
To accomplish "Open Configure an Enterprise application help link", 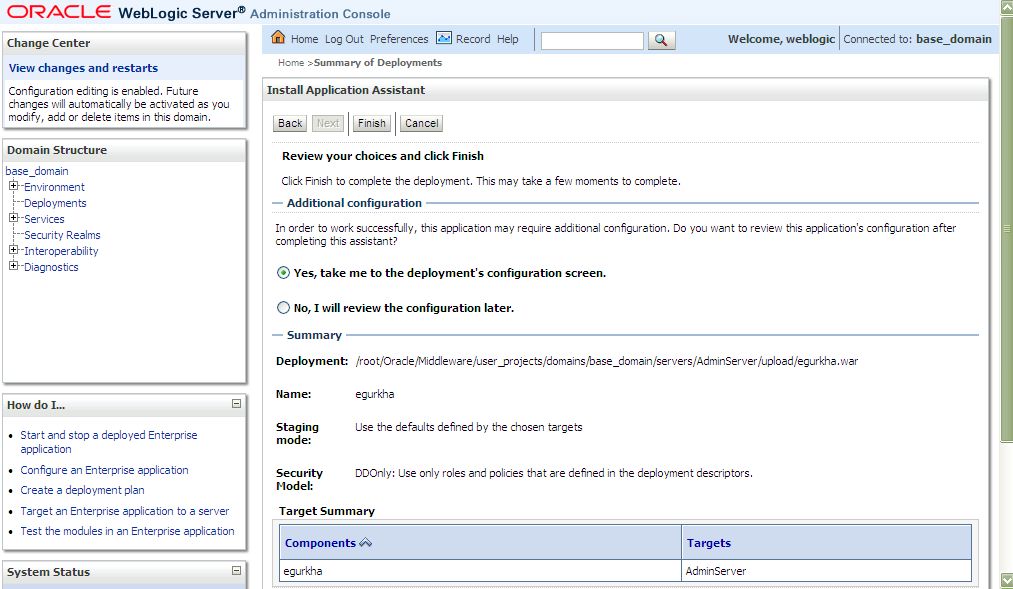I will (x=104, y=470).
